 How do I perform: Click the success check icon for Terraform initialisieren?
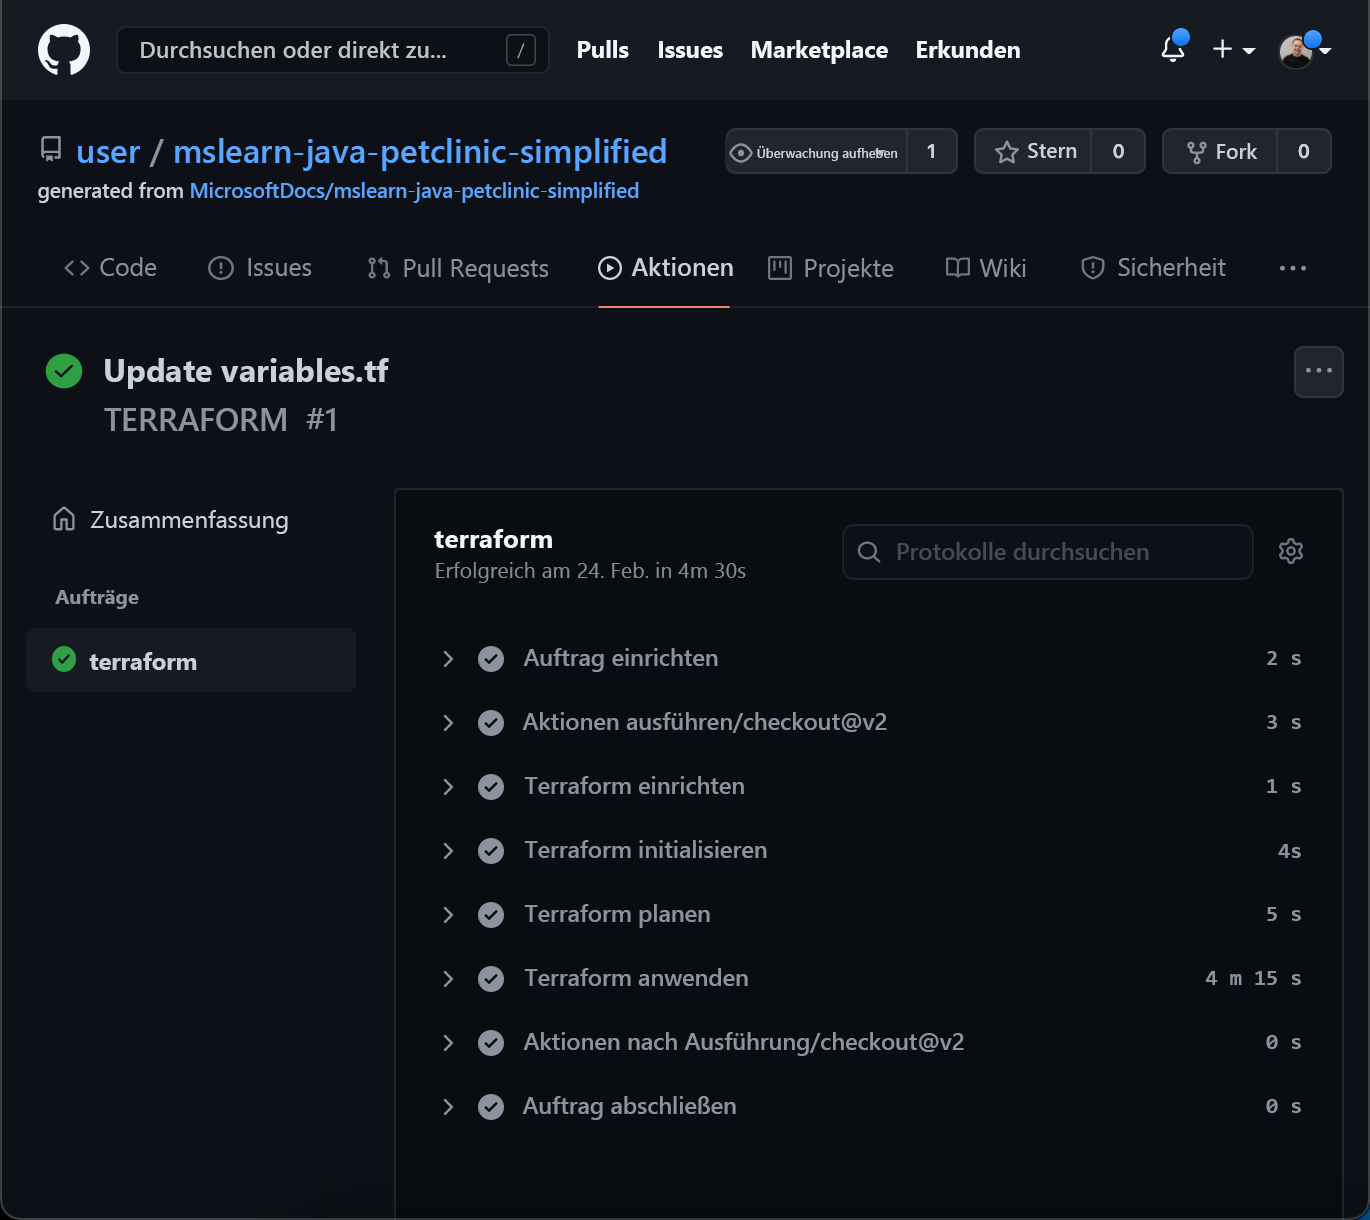[x=491, y=851]
